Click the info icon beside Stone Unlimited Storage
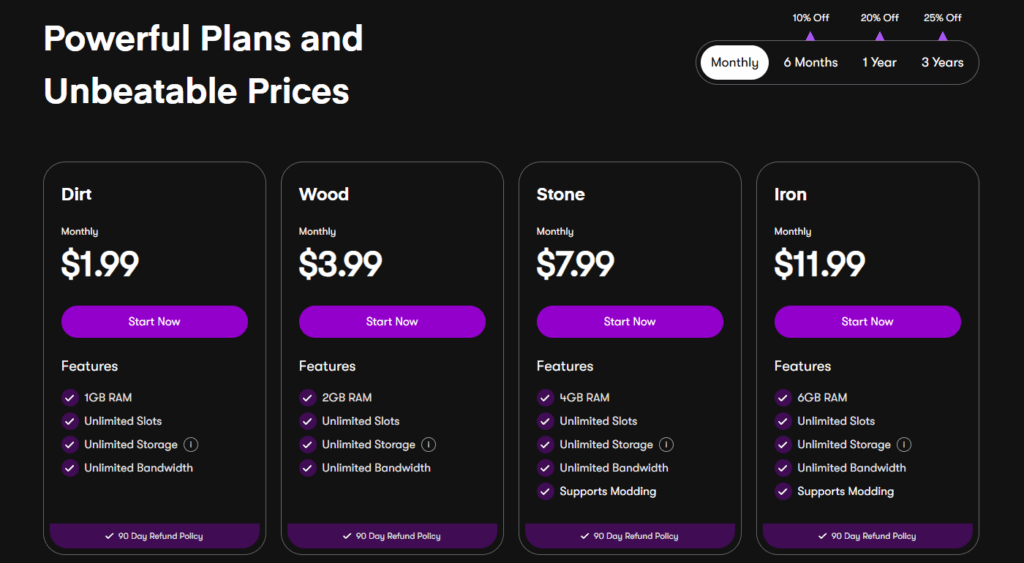1024x563 pixels. [666, 445]
